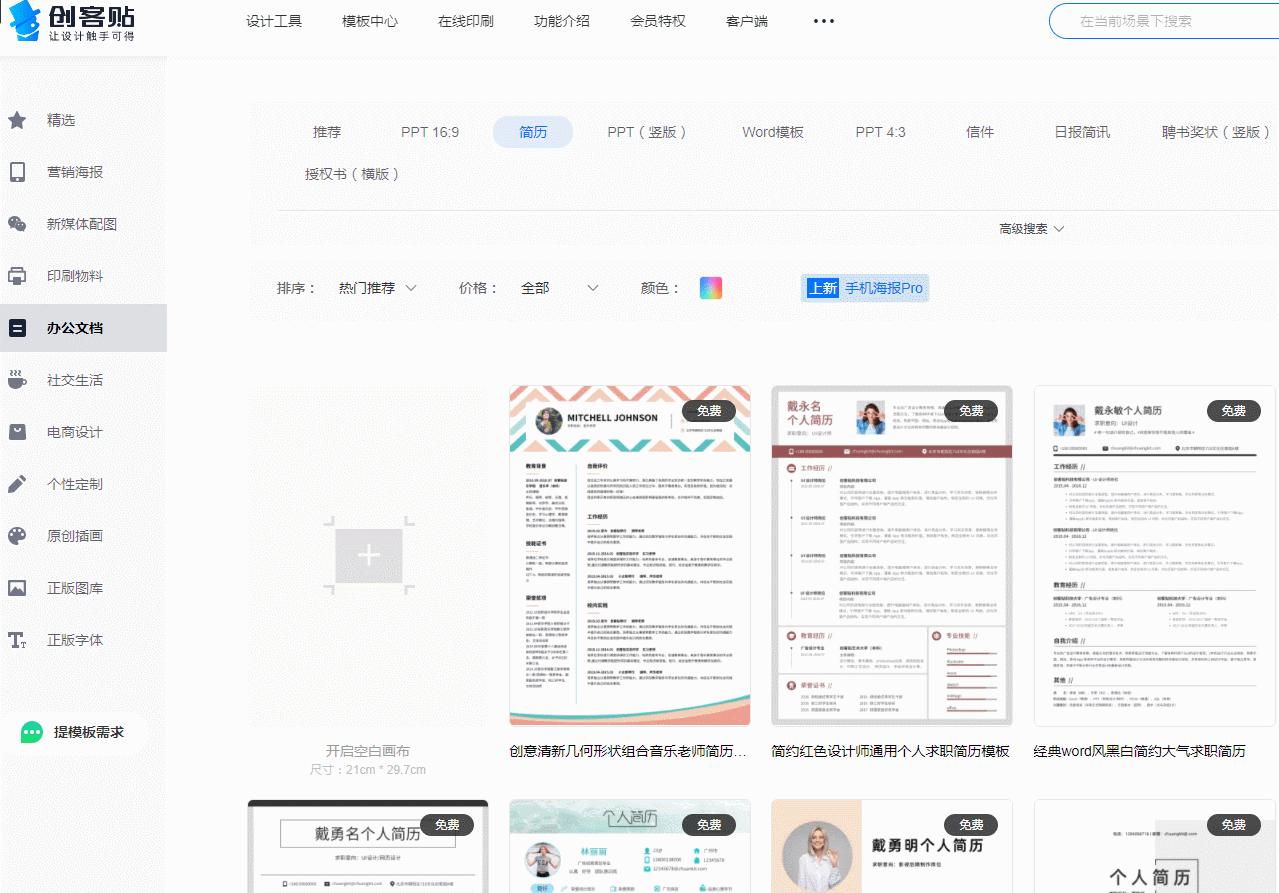Click the 个性定制 pencil icon
The height and width of the screenshot is (893, 1279).
(17, 484)
